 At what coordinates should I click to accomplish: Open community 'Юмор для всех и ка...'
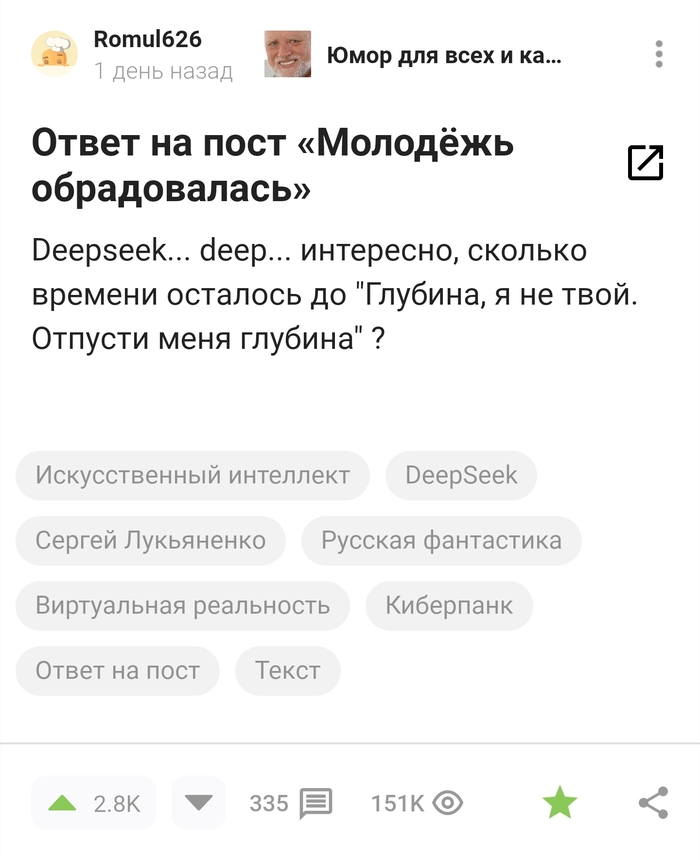pos(444,55)
